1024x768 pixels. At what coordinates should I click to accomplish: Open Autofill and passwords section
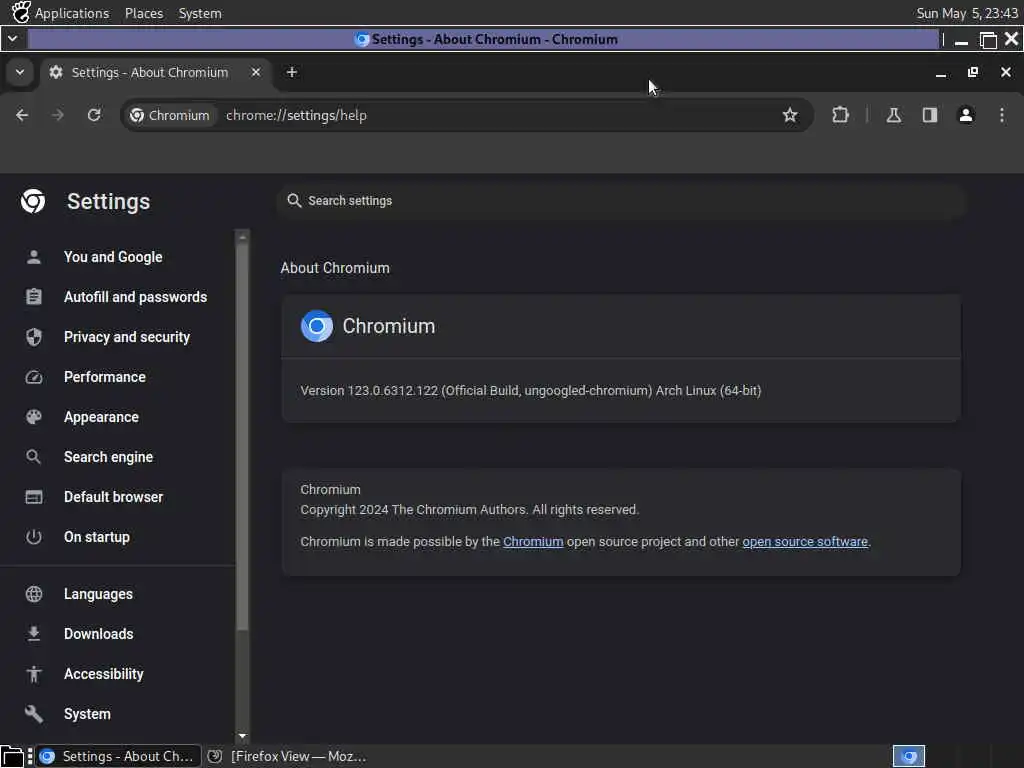pos(135,297)
